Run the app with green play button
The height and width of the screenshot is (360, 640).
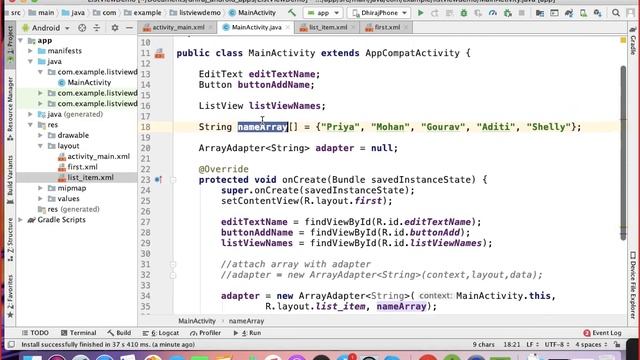(420, 13)
